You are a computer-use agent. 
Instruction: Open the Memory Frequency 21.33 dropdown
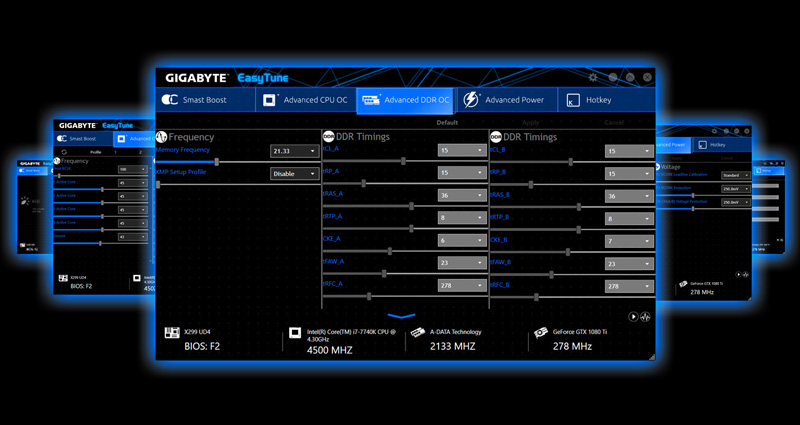point(295,151)
